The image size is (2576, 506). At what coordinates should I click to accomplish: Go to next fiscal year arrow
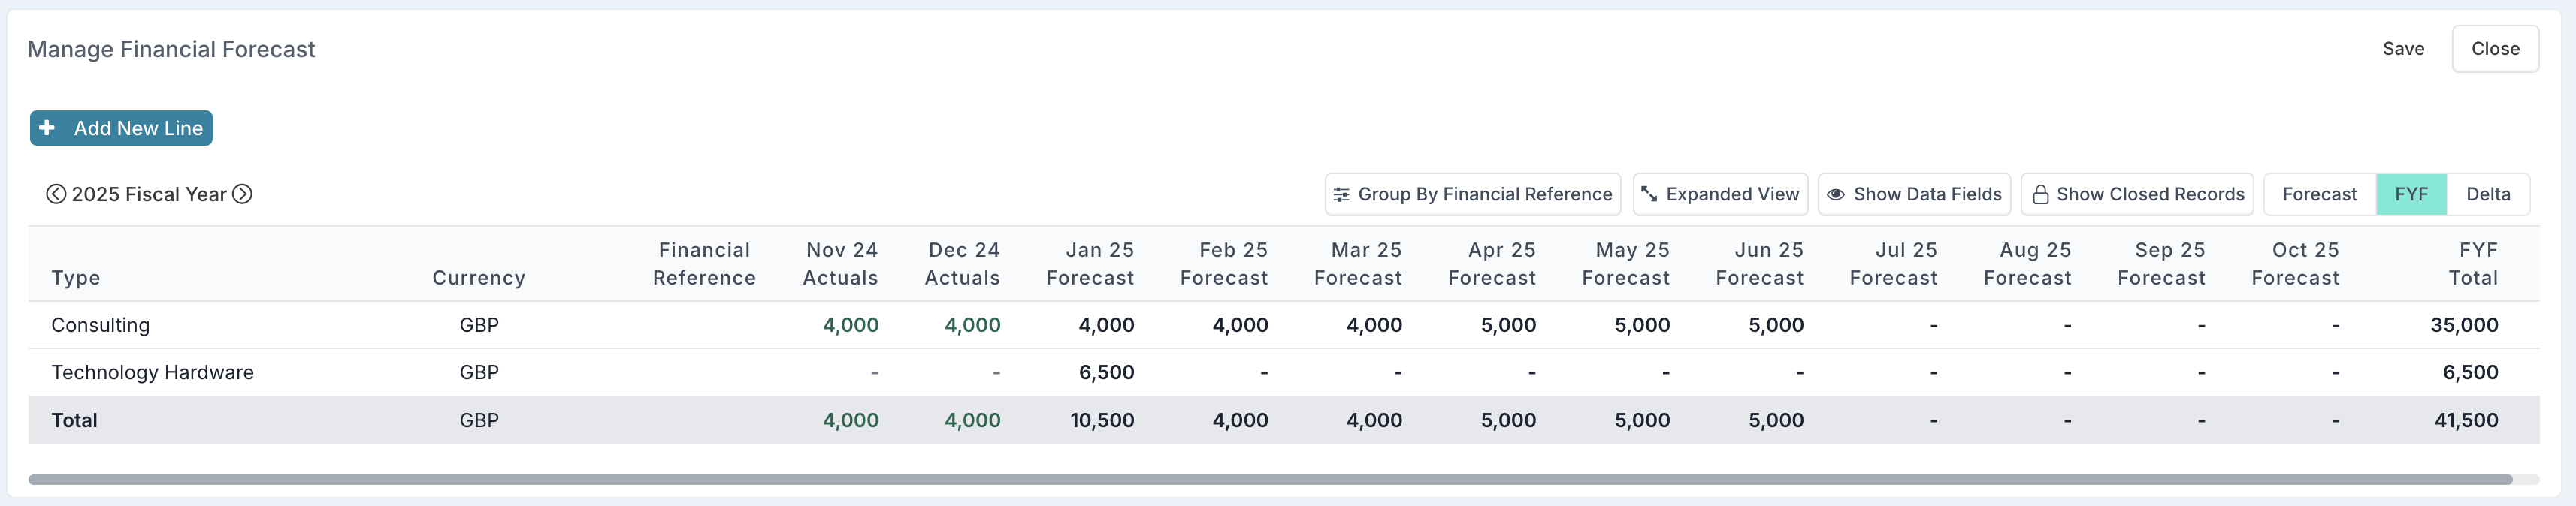click(242, 194)
